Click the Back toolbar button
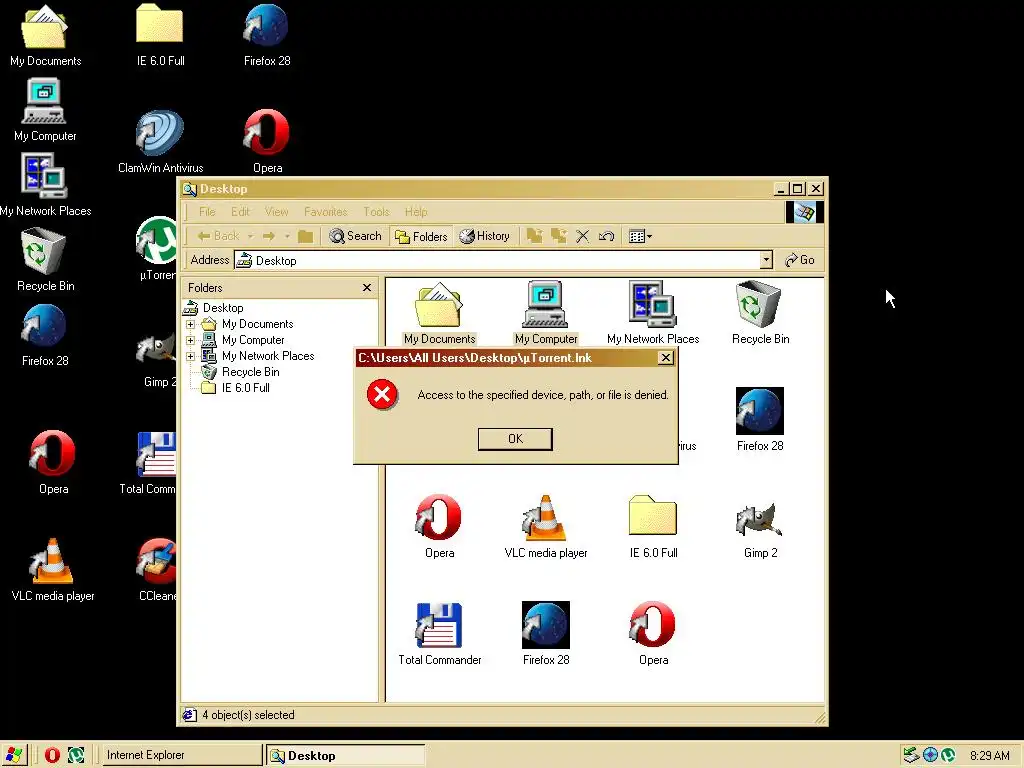The height and width of the screenshot is (768, 1024). 219,236
